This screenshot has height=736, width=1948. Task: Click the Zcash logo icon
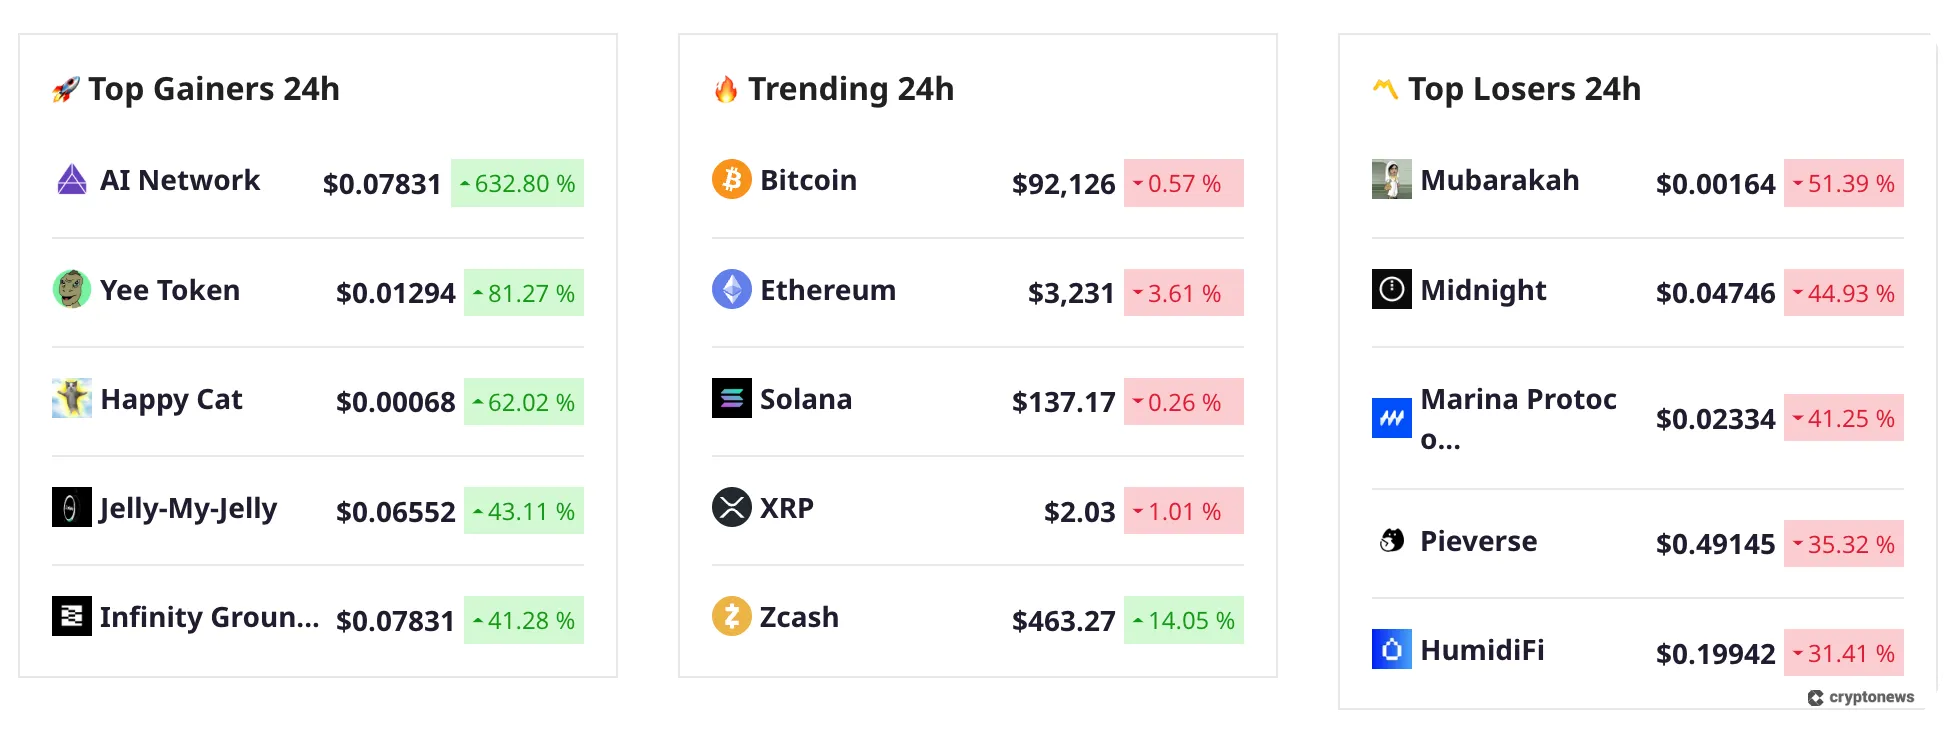click(733, 618)
